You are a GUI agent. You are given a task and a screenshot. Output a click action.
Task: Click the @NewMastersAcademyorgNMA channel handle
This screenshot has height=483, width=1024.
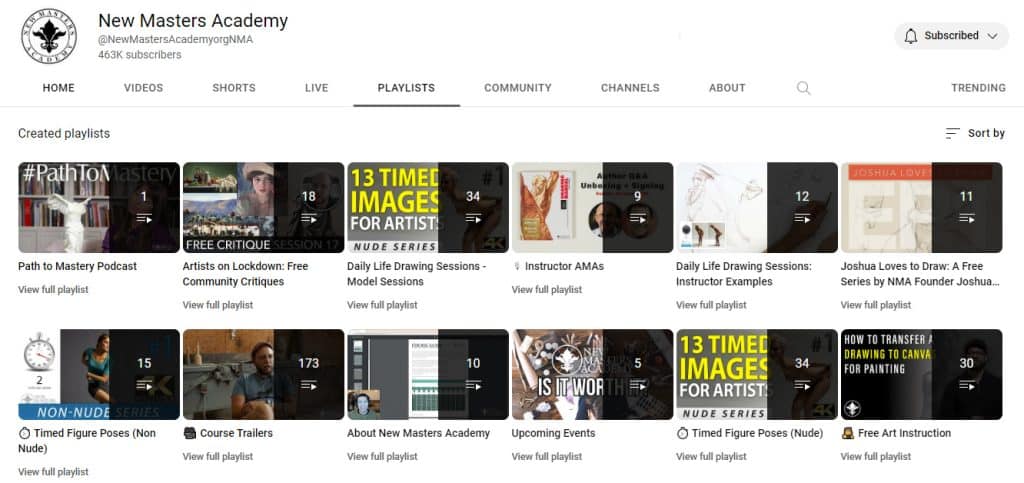(176, 40)
